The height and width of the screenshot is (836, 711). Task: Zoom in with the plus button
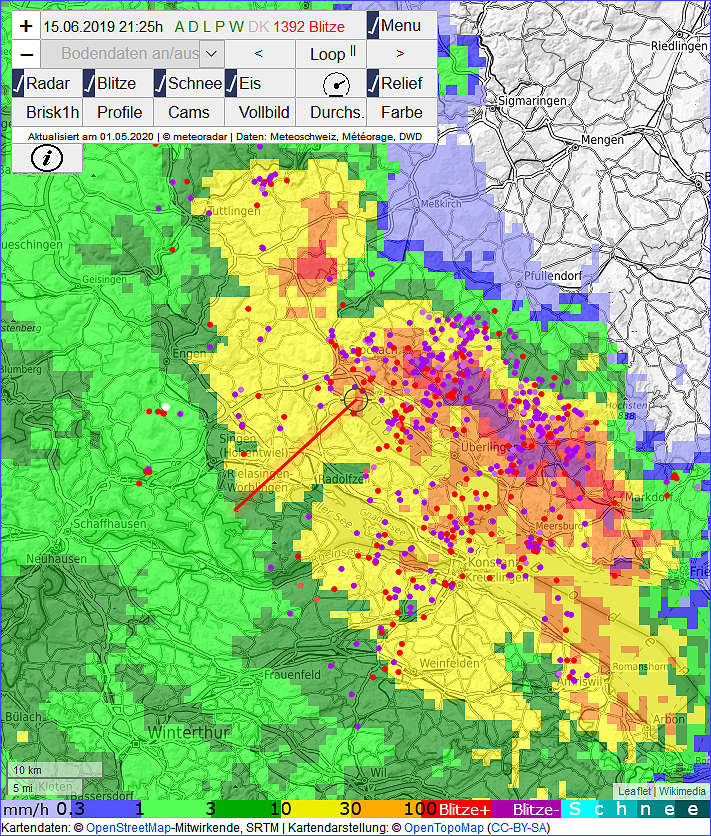(26, 25)
